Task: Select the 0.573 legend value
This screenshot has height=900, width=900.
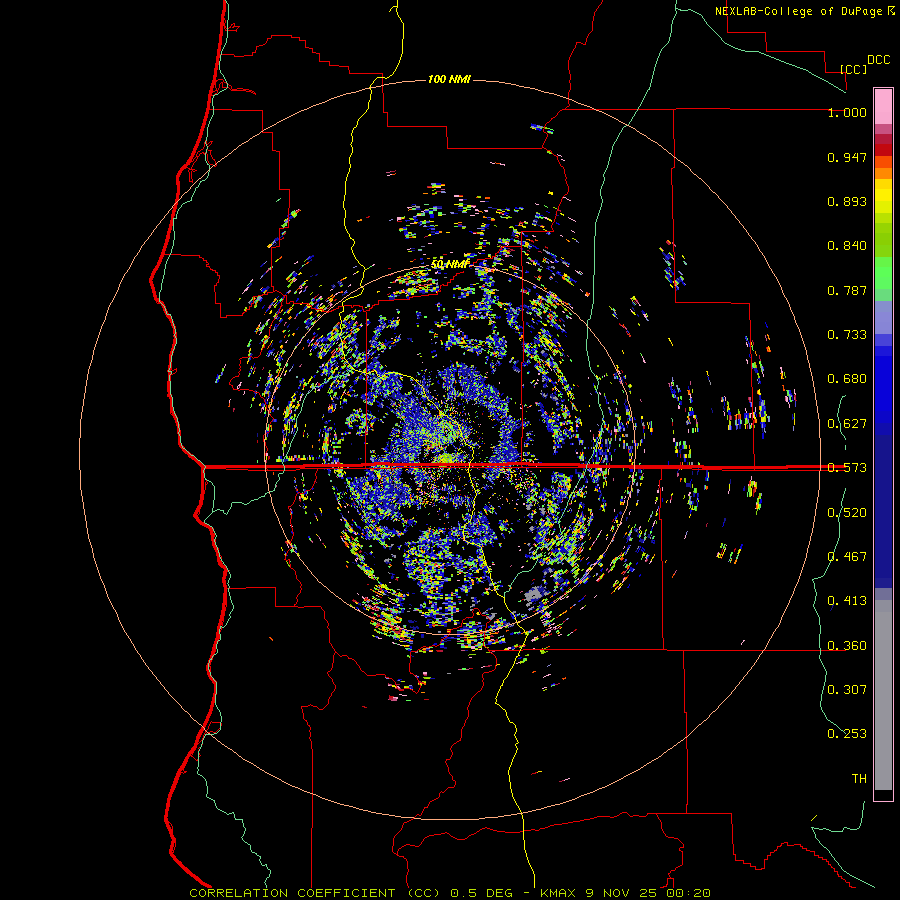Action: 847,468
